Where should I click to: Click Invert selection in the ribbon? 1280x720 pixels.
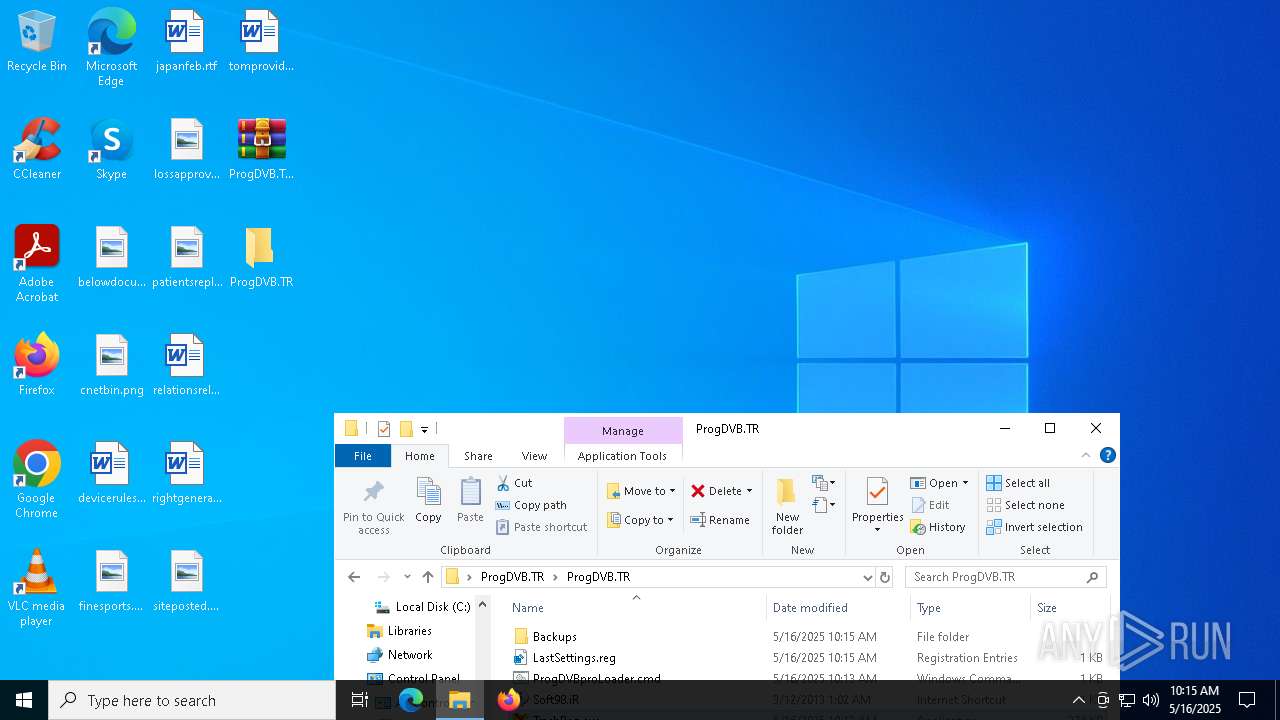tap(1034, 527)
